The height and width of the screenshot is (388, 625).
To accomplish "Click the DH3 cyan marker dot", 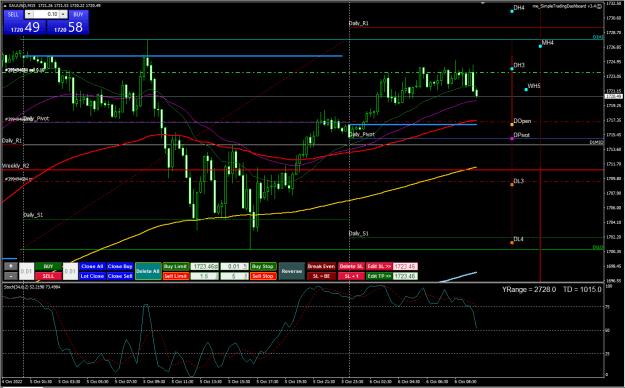I will click(512, 69).
